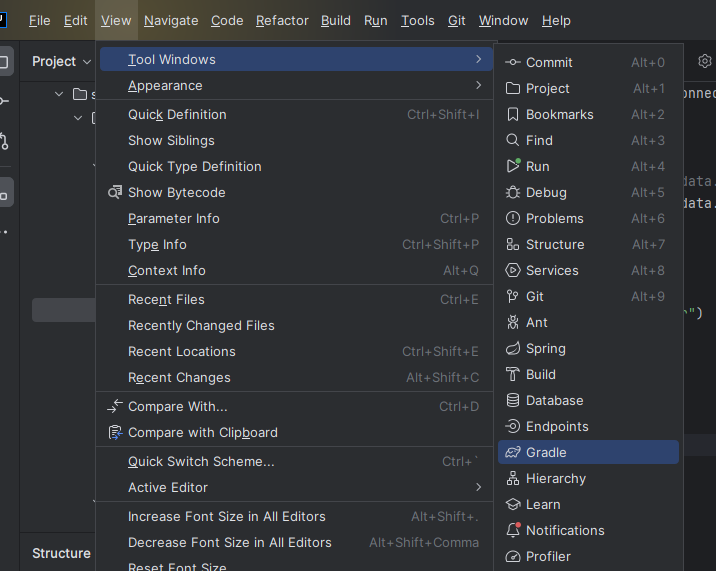Open the File menu
716x571 pixels.
[39, 21]
